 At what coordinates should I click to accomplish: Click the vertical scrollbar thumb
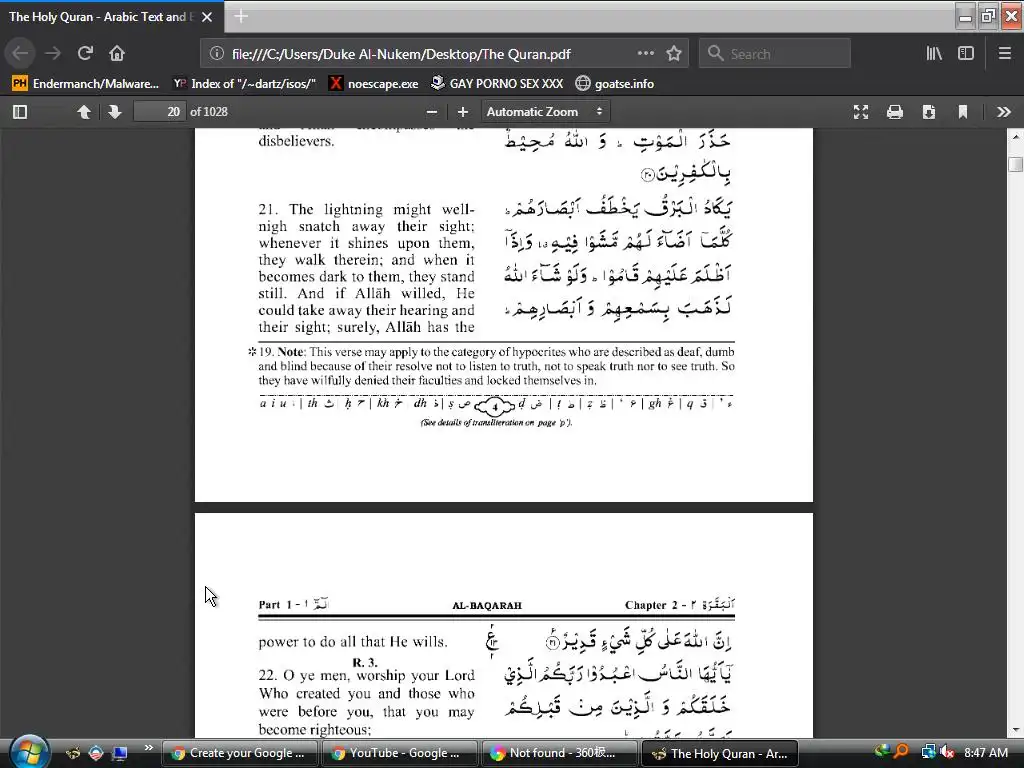click(1016, 164)
